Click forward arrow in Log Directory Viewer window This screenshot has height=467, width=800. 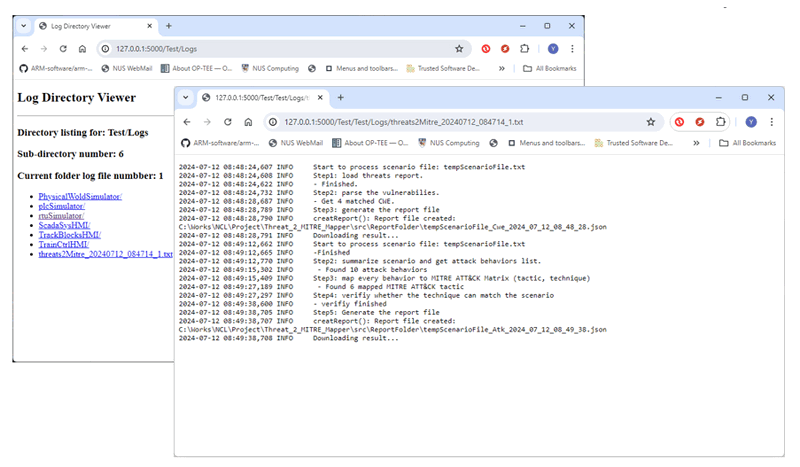[x=44, y=49]
